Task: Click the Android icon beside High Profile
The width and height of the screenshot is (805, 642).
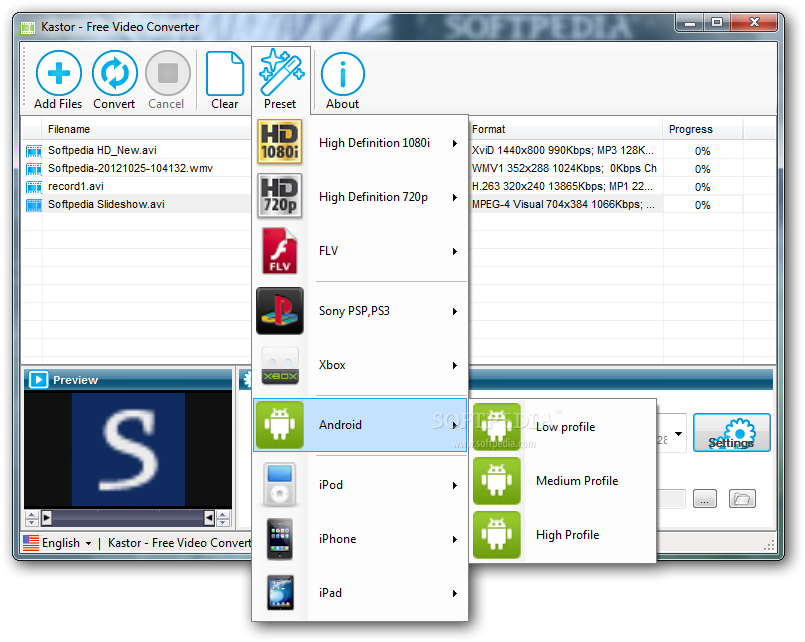Action: (x=496, y=535)
